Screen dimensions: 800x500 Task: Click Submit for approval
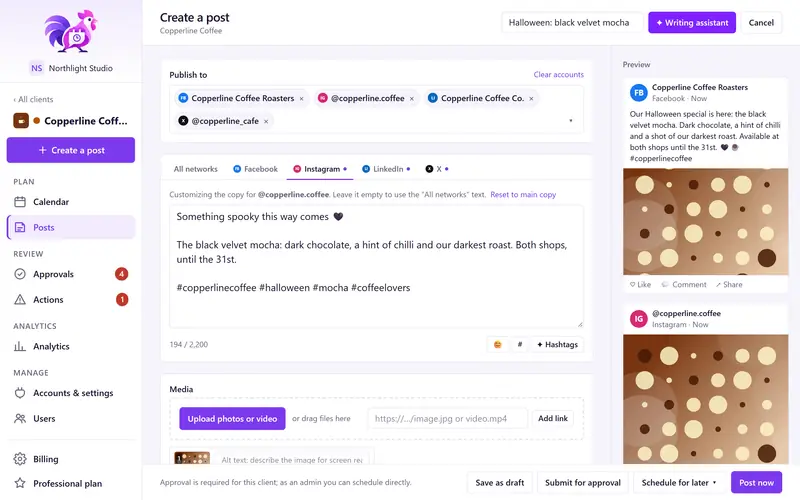(x=583, y=483)
